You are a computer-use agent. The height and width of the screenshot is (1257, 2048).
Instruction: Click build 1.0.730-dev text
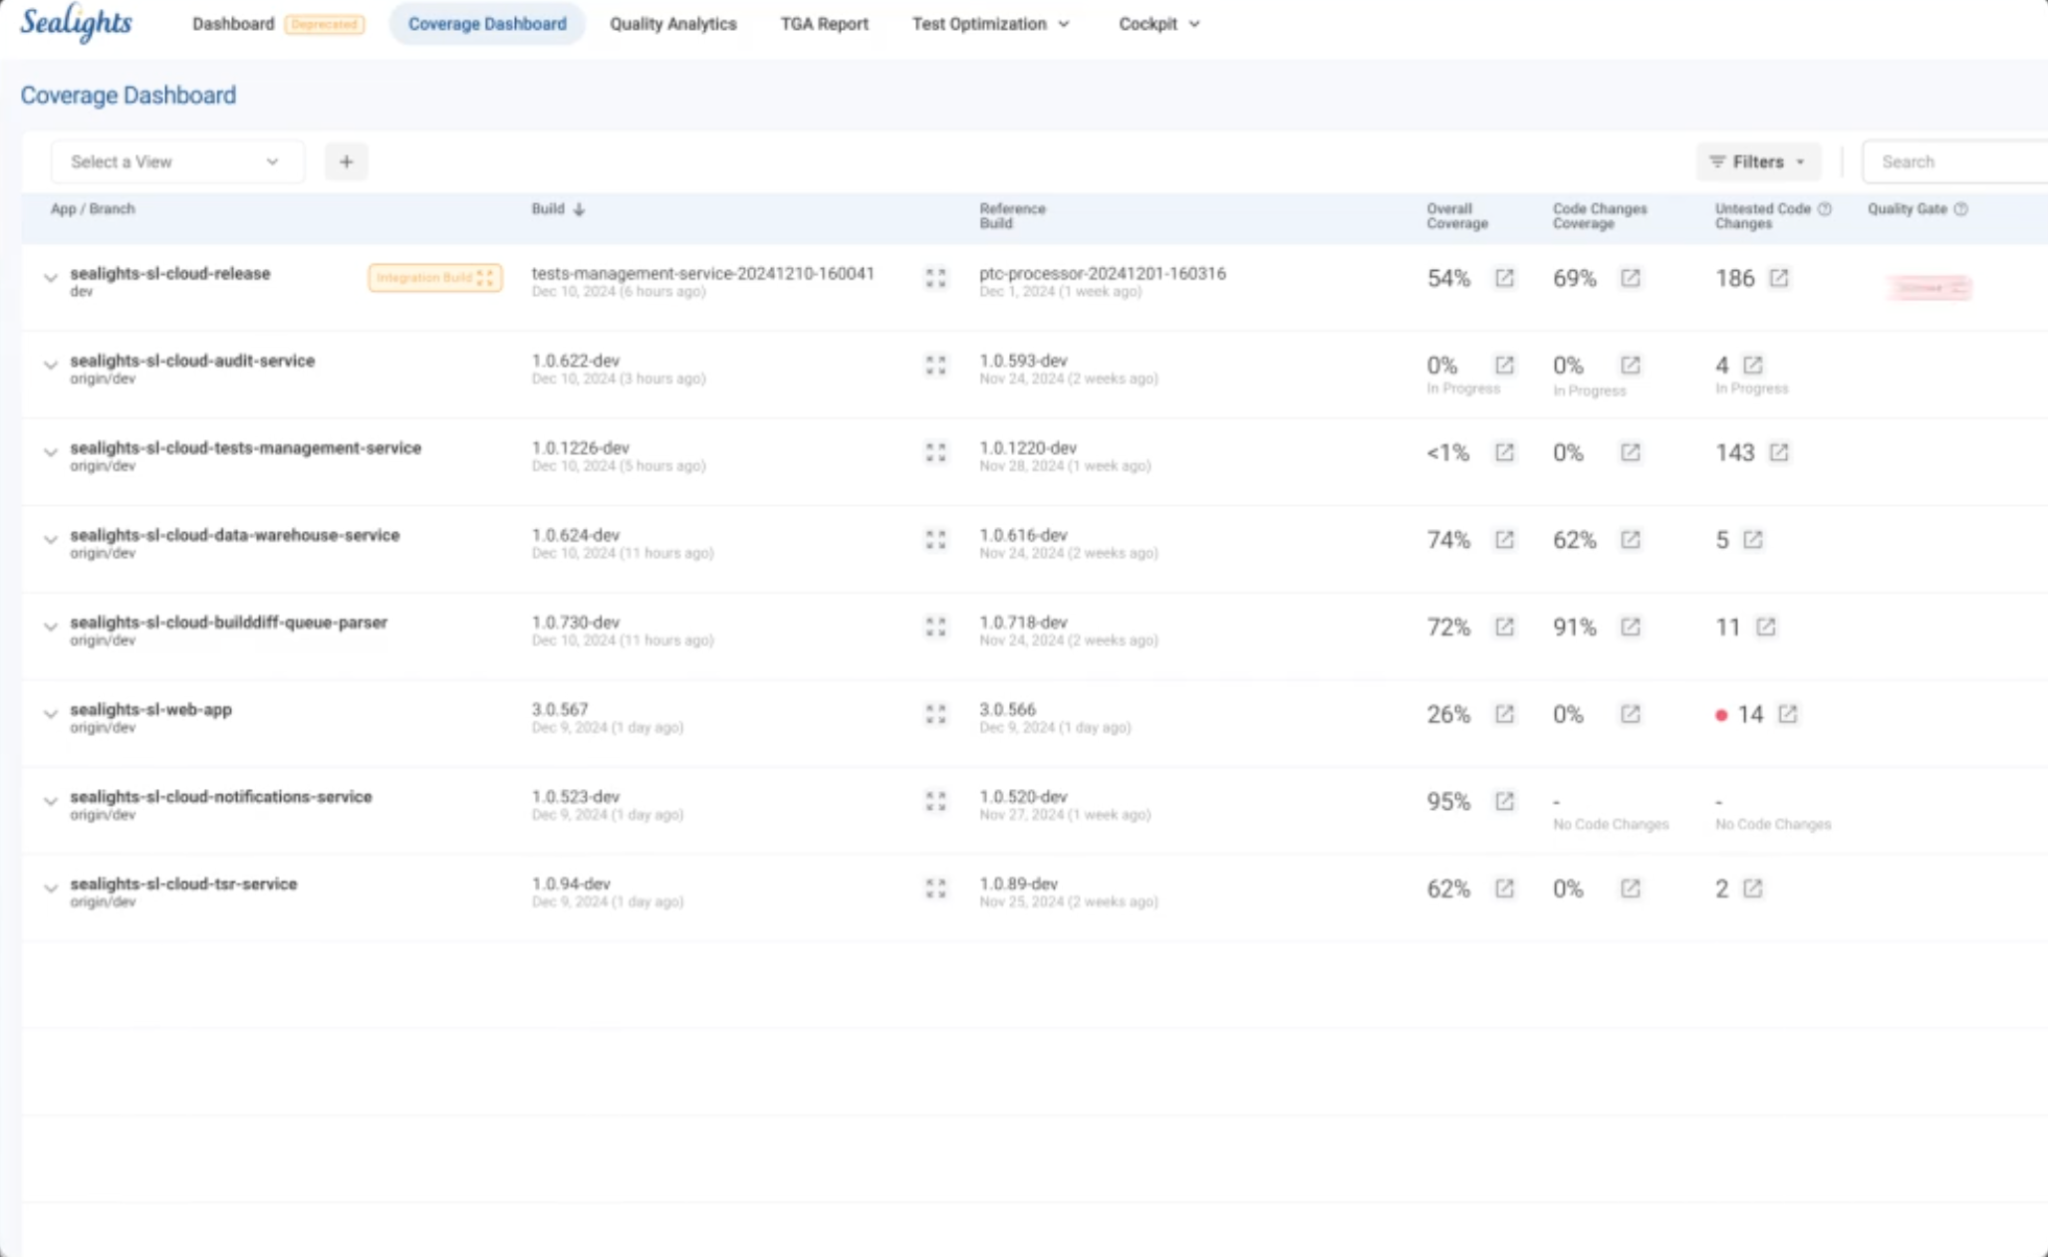coord(575,623)
